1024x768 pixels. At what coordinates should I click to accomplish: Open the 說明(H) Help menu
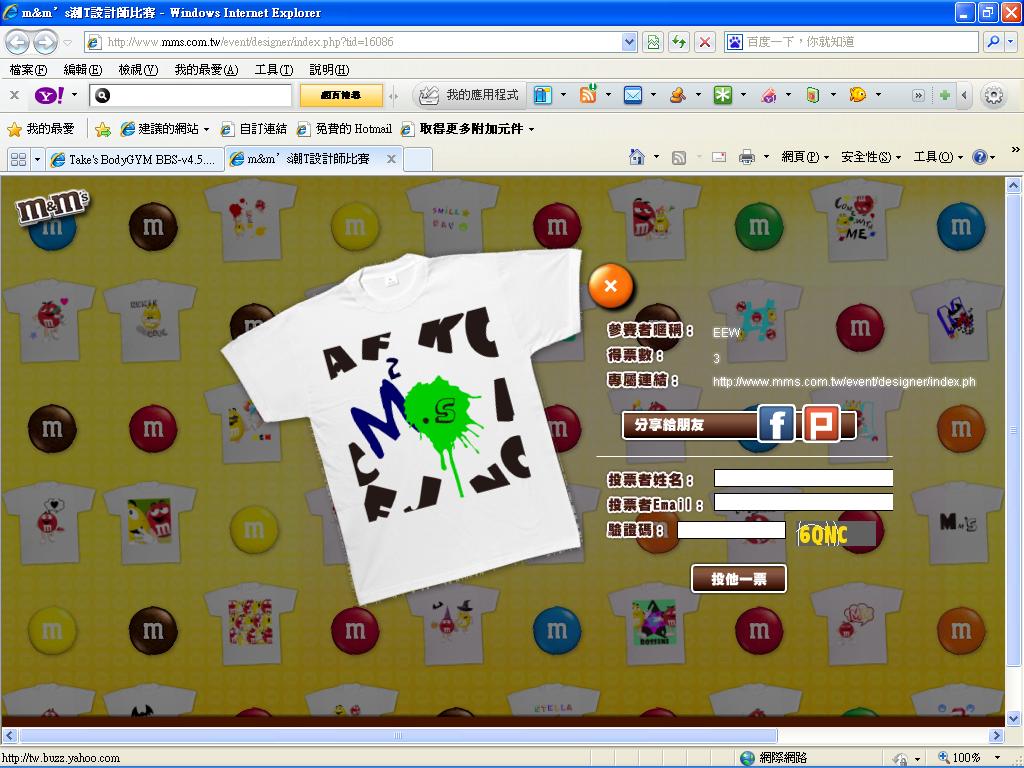point(329,69)
